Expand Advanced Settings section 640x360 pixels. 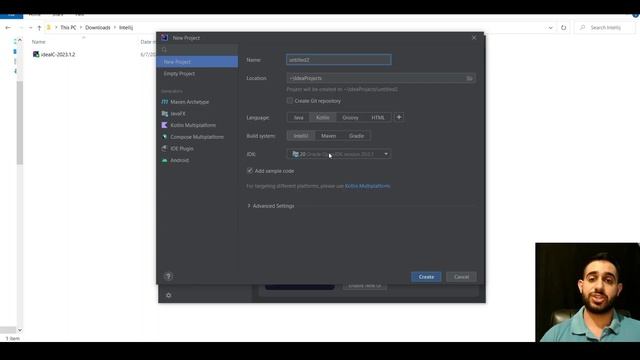[271, 206]
